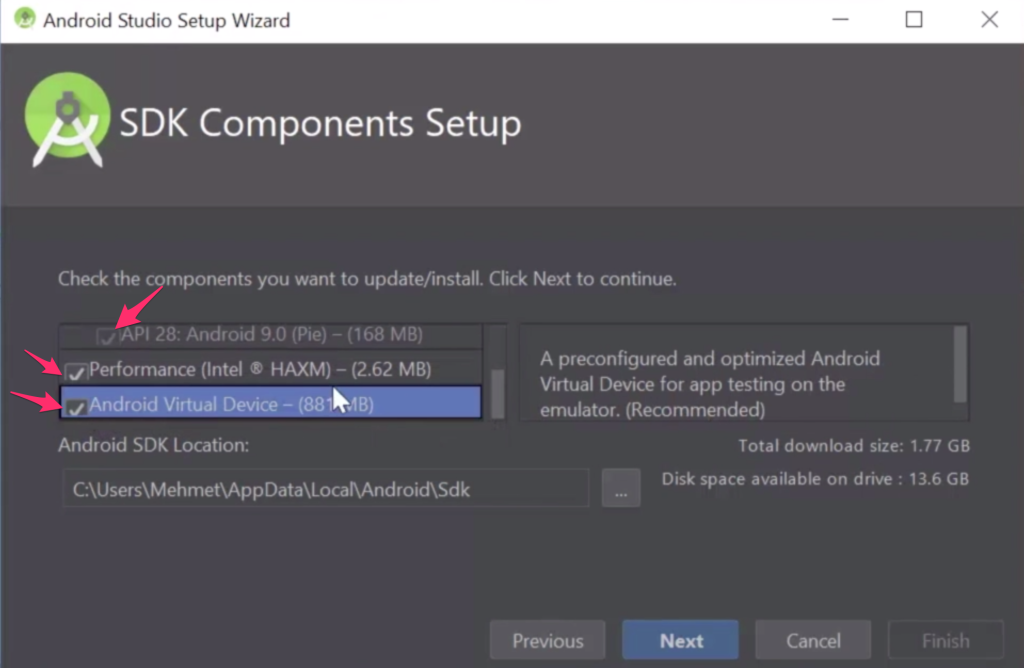Open the SDK location browse (...) button
The width and height of the screenshot is (1024, 668).
620,488
